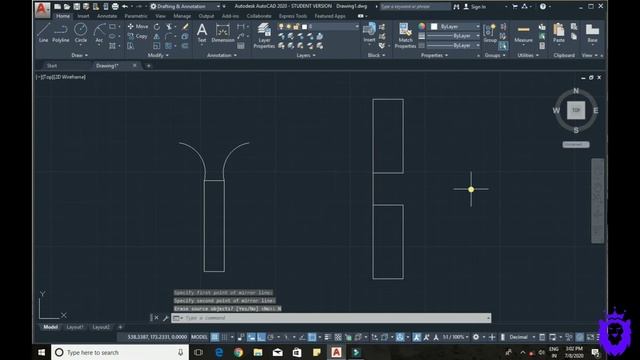Select the Circle tool
Image resolution: width=640 pixels, height=360 pixels.
(x=80, y=33)
